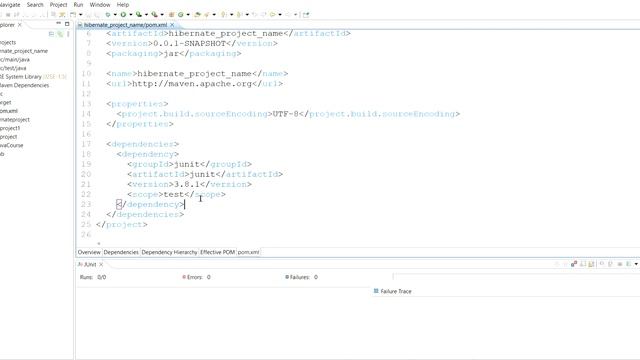640x360 pixels.
Task: Click Rerun Test icon in JUnit view
Action: click(602, 264)
